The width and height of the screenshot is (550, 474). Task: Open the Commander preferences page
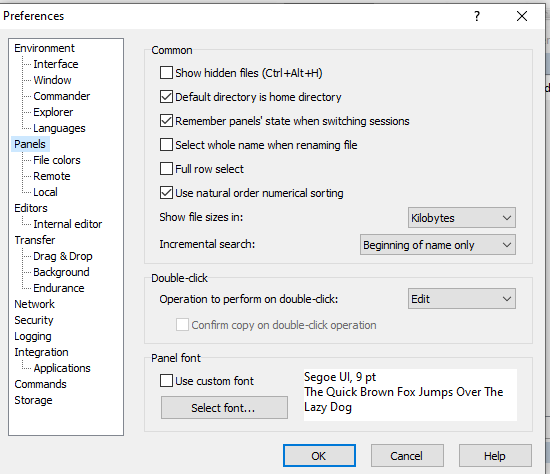61,96
